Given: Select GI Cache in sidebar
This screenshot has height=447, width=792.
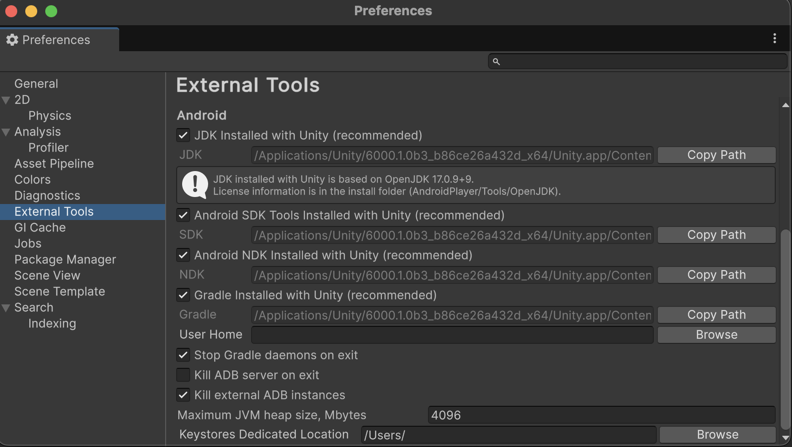Looking at the screenshot, I should tap(40, 228).
